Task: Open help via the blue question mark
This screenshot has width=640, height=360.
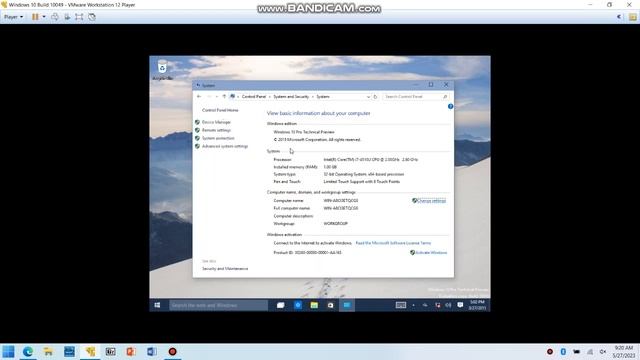Action: point(450,107)
